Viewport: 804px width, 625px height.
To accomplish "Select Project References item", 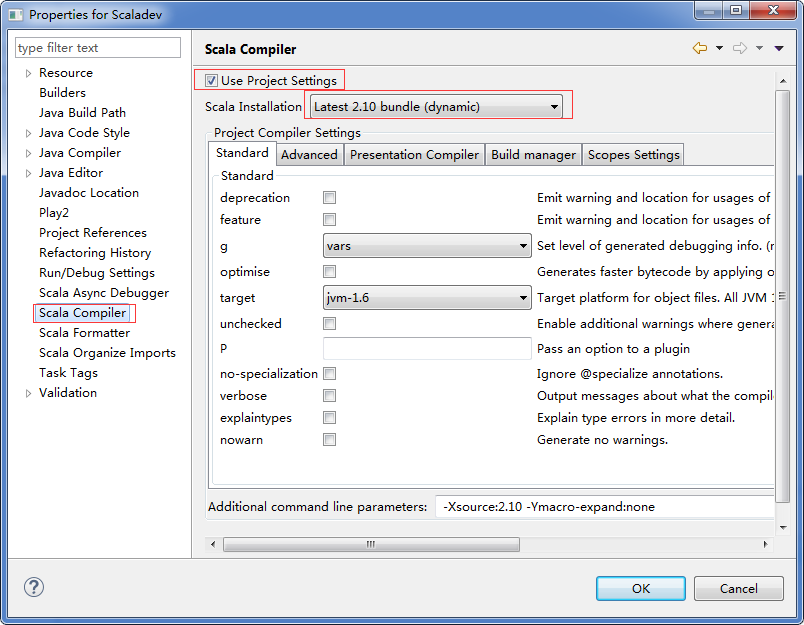I will click(x=93, y=233).
